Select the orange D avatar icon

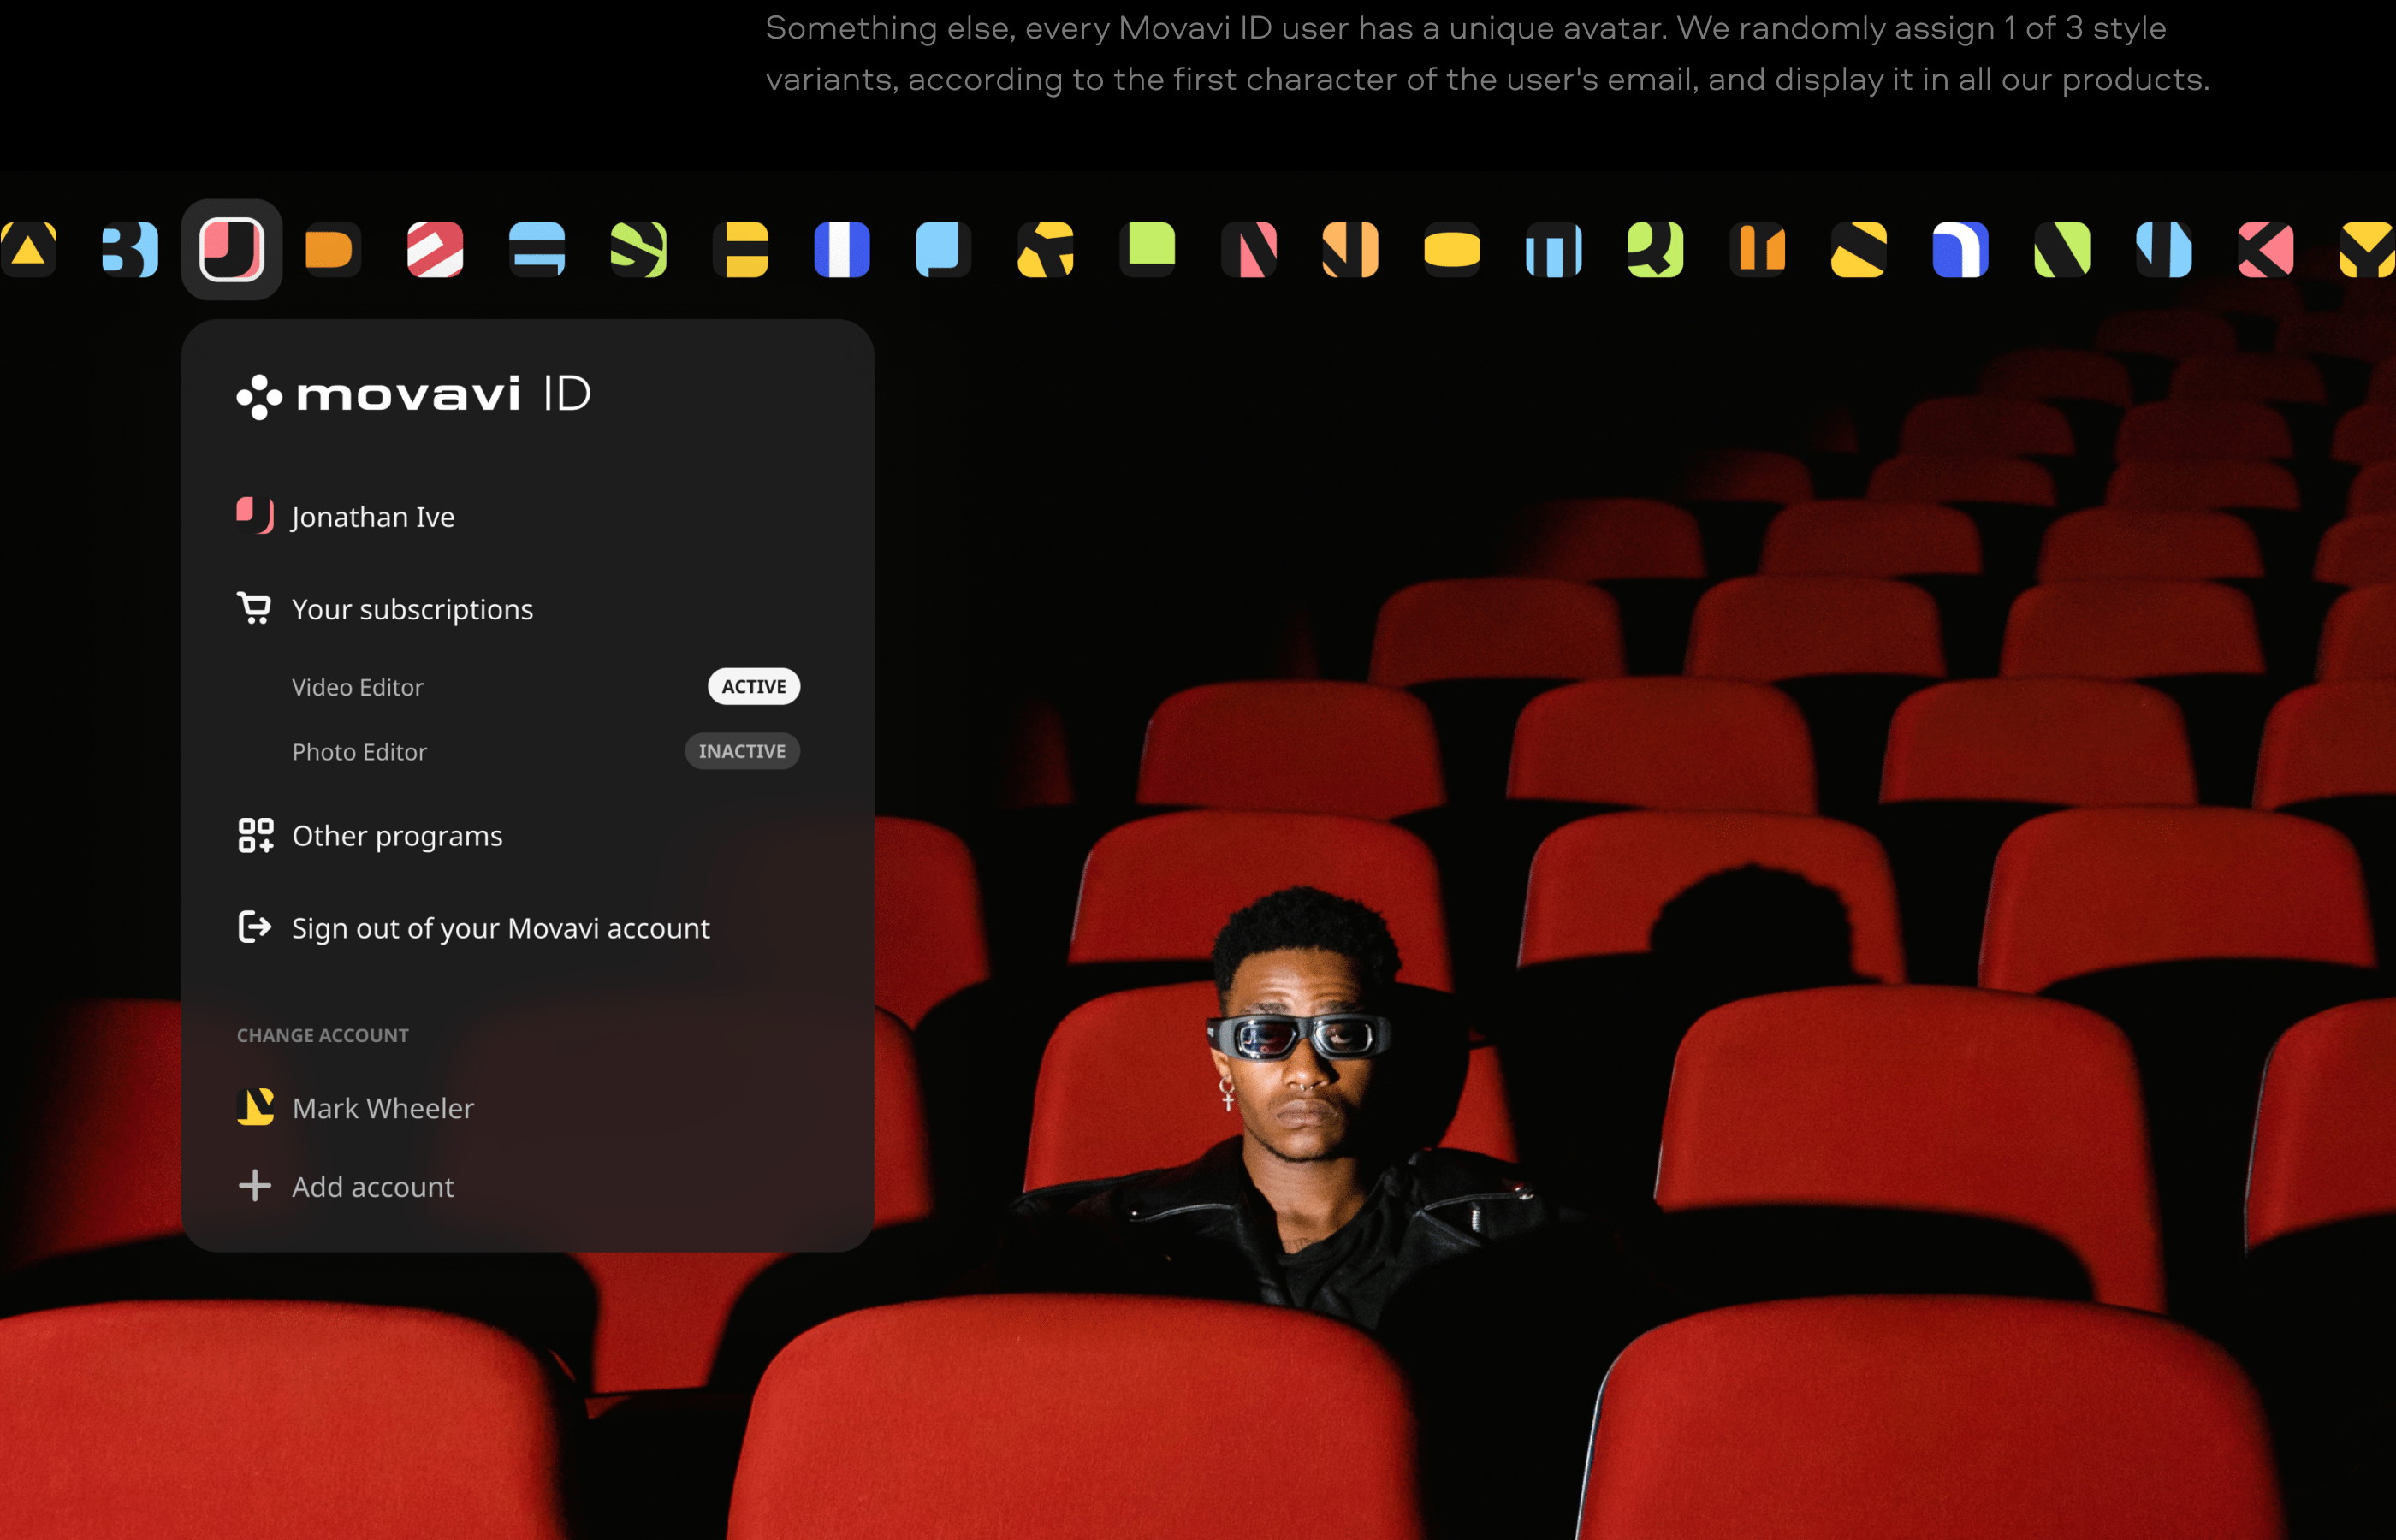[x=332, y=249]
